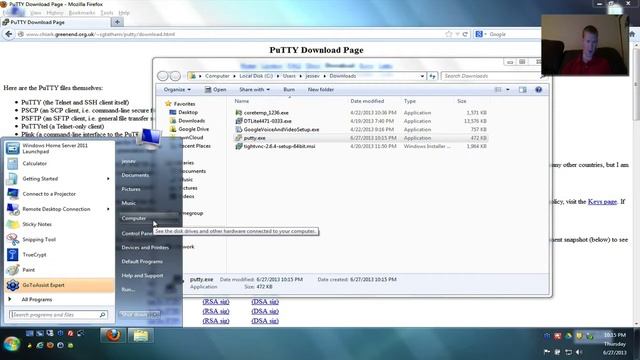This screenshot has width=640, height=360.
Task: Open Connect to a Projector
Action: pos(59,194)
